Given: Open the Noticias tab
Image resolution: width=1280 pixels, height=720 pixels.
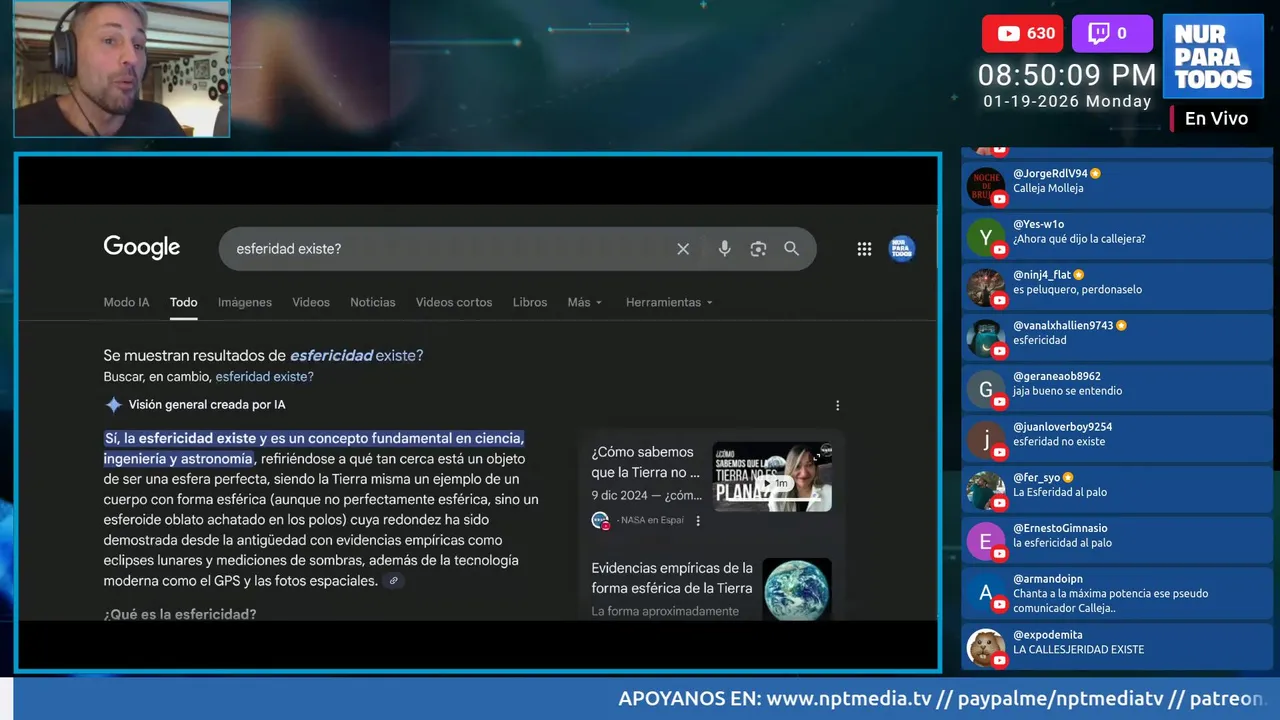Looking at the screenshot, I should (x=373, y=302).
